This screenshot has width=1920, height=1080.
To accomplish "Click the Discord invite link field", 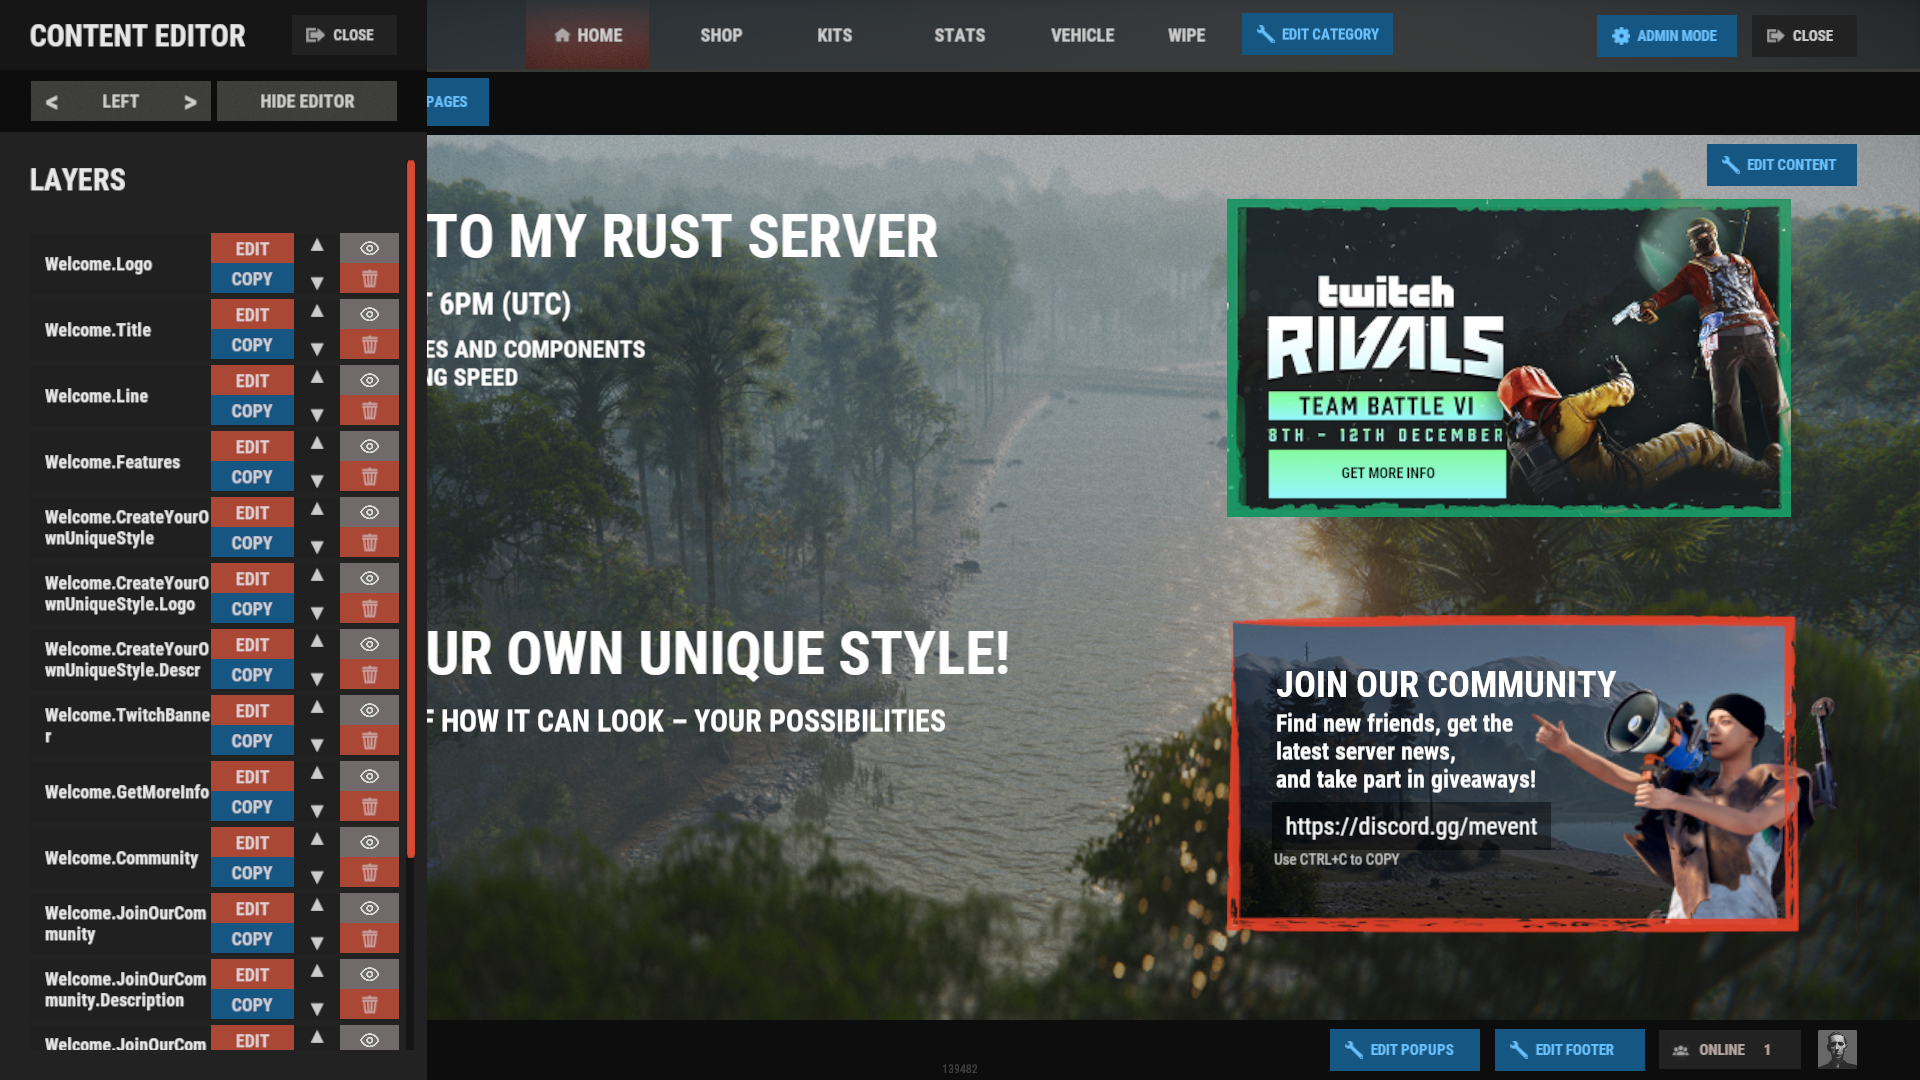I will click(x=1410, y=827).
